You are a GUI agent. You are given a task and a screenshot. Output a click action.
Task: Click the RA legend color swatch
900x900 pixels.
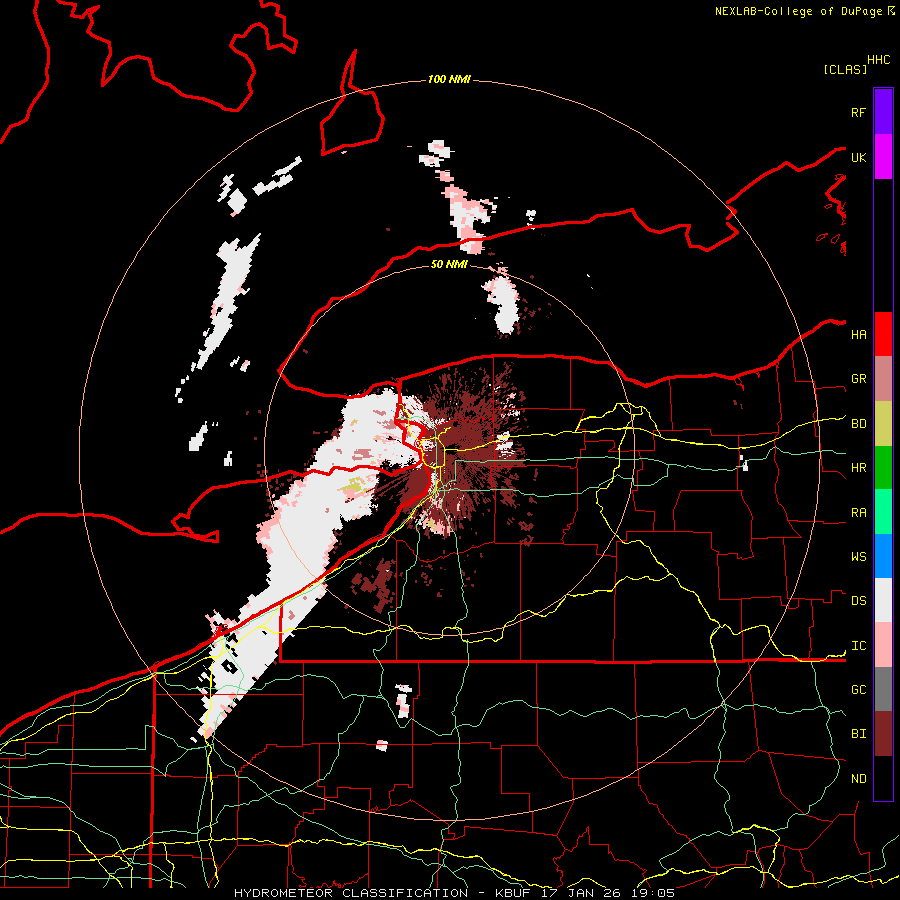tap(883, 512)
